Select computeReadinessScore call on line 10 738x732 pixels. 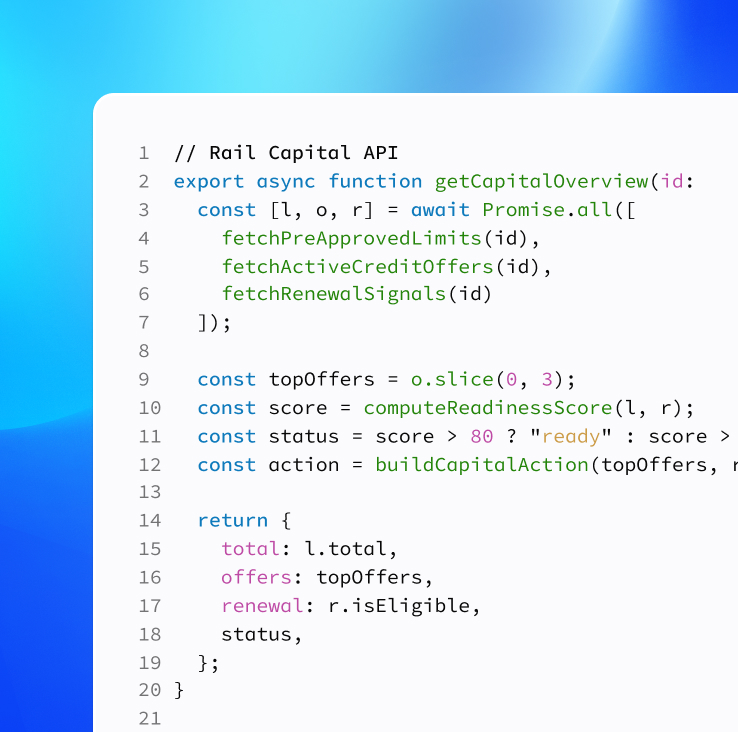488,408
